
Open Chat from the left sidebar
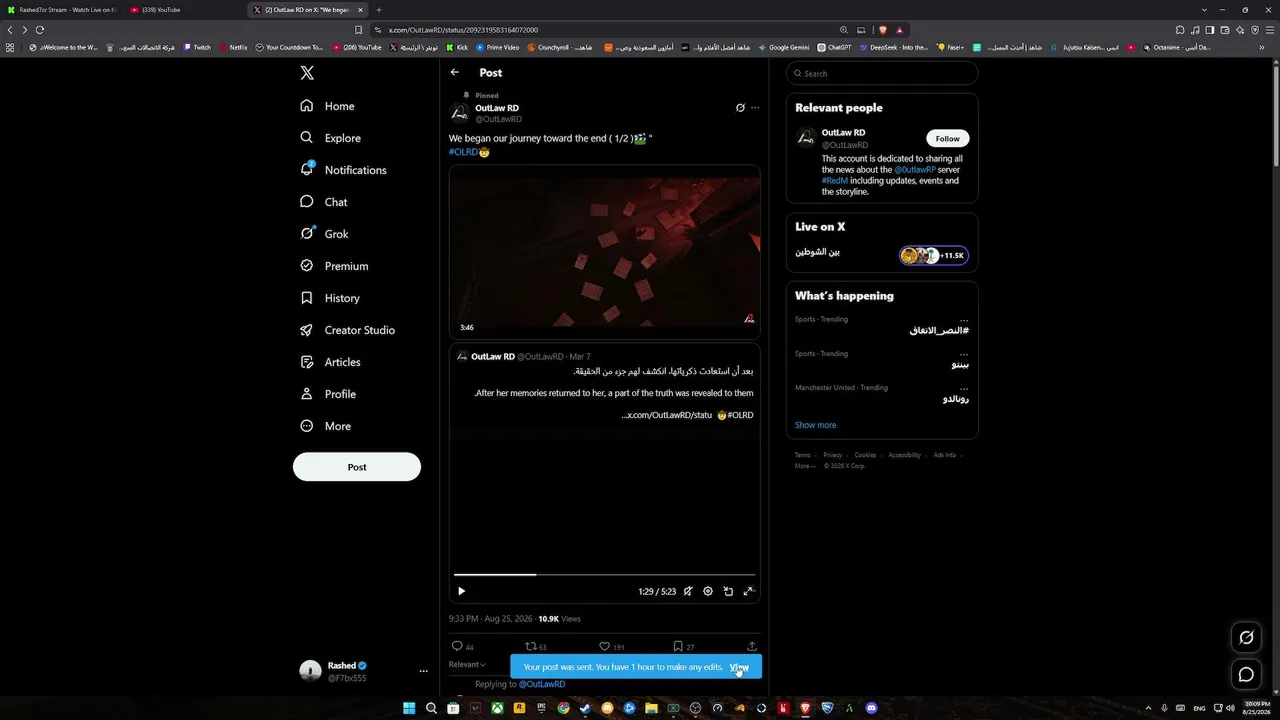323,202
